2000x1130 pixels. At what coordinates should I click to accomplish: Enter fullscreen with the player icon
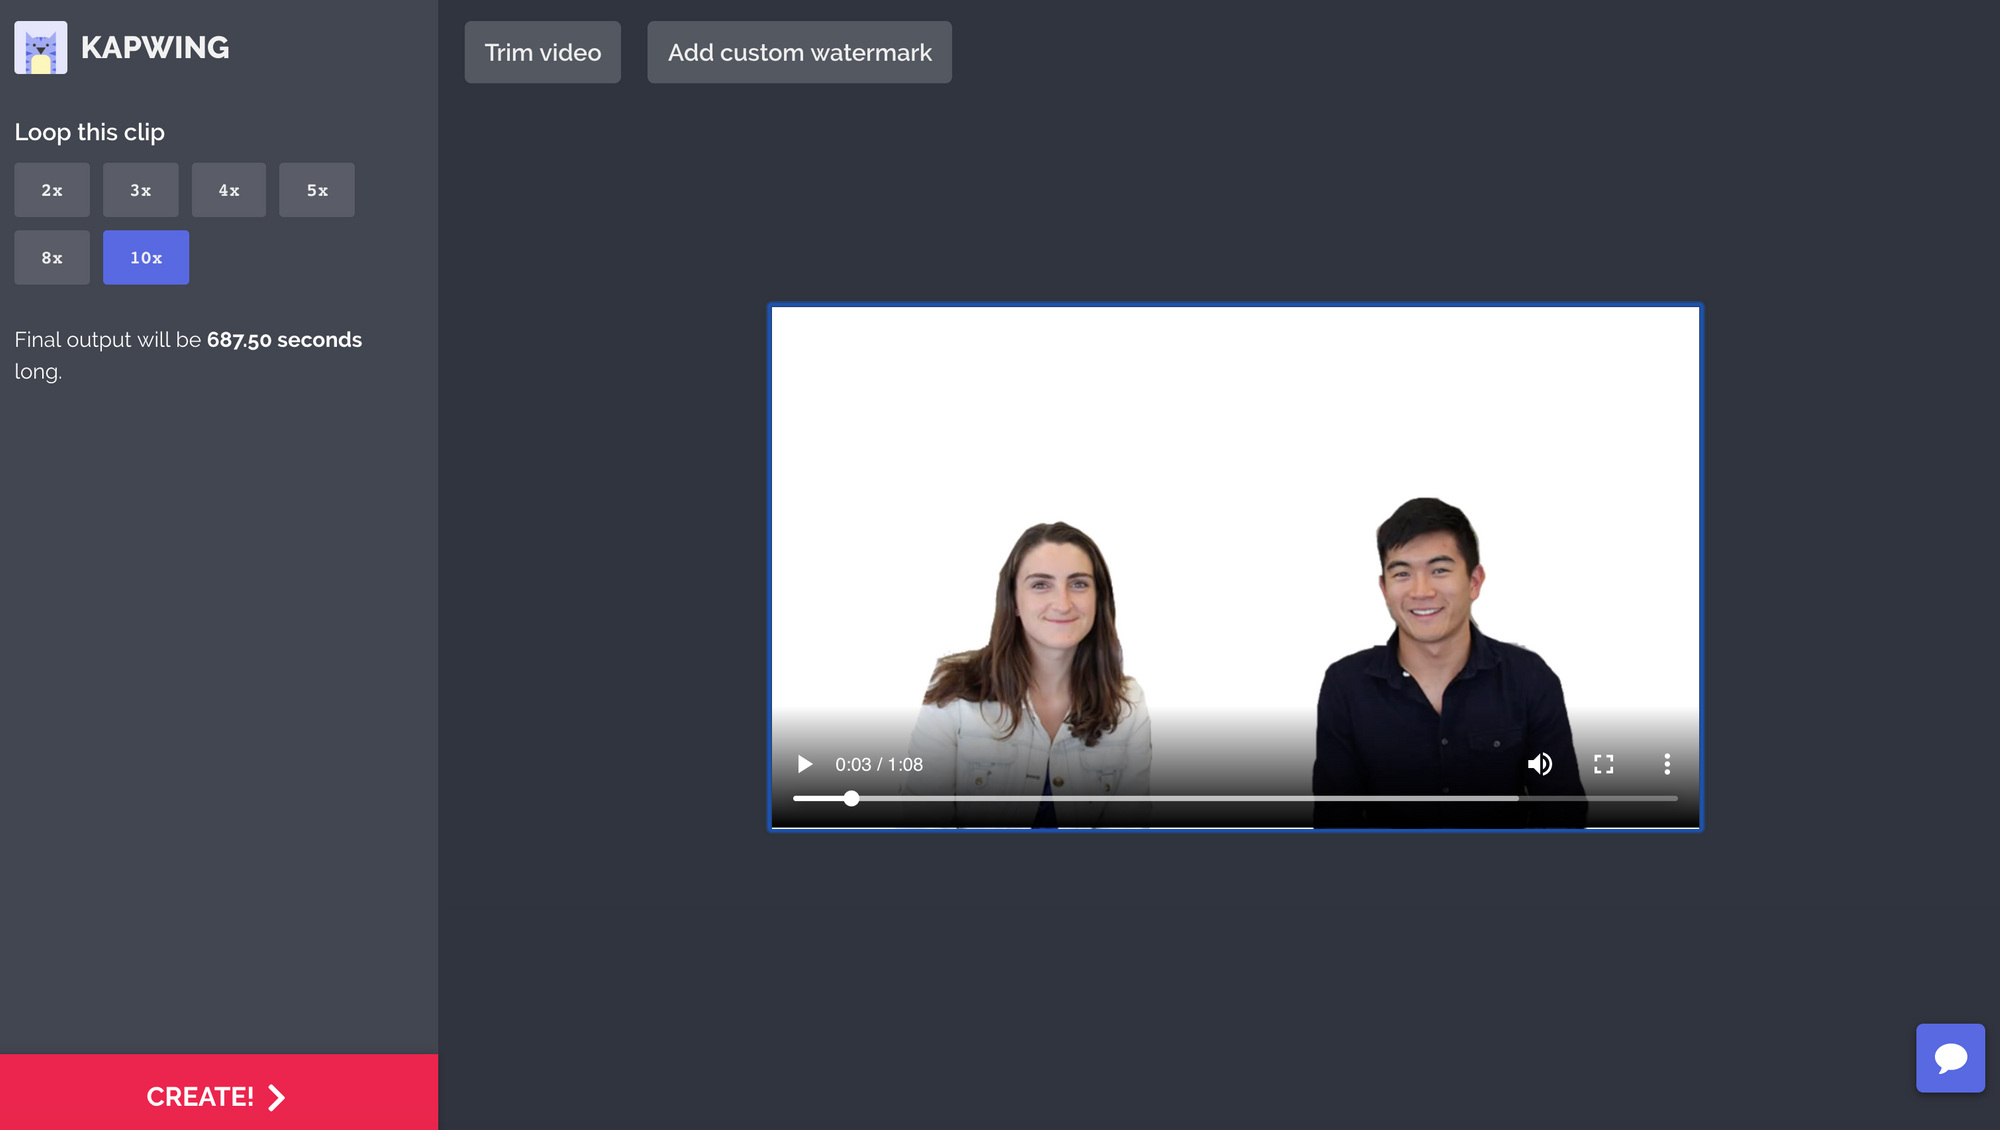coord(1603,764)
